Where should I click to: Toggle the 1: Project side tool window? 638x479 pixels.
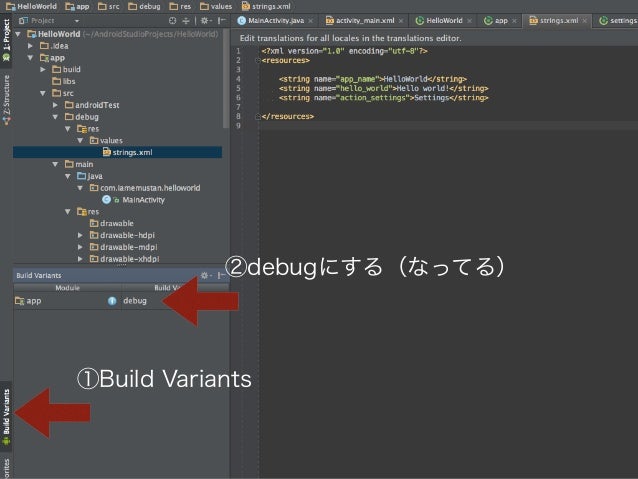(x=6, y=39)
